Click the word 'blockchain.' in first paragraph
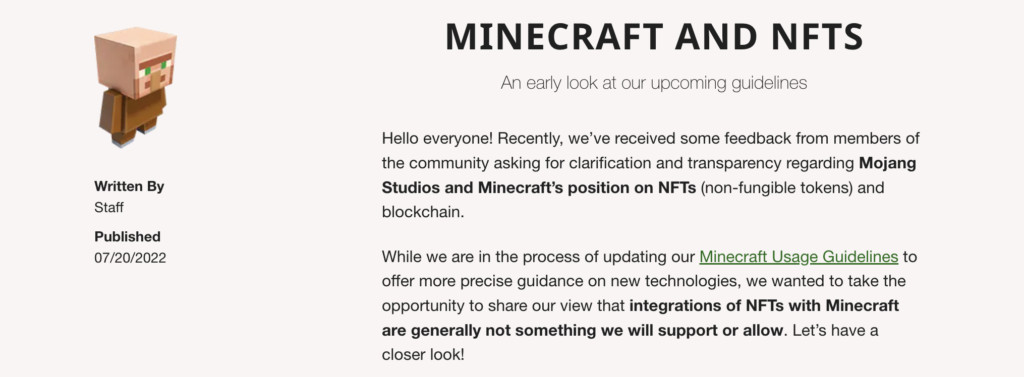The height and width of the screenshot is (377, 1024). tap(423, 212)
